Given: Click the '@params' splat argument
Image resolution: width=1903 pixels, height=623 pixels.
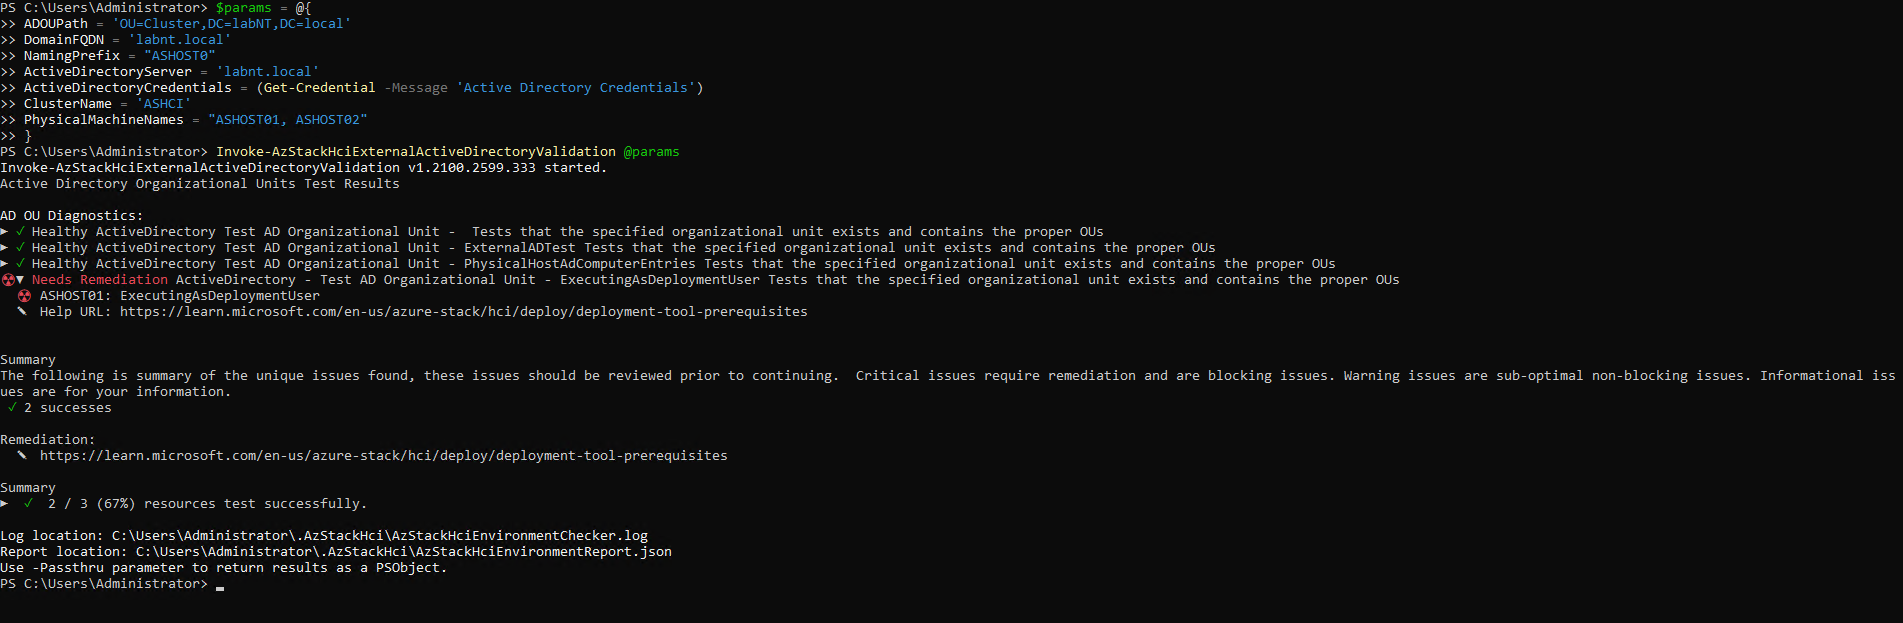Looking at the screenshot, I should (652, 151).
